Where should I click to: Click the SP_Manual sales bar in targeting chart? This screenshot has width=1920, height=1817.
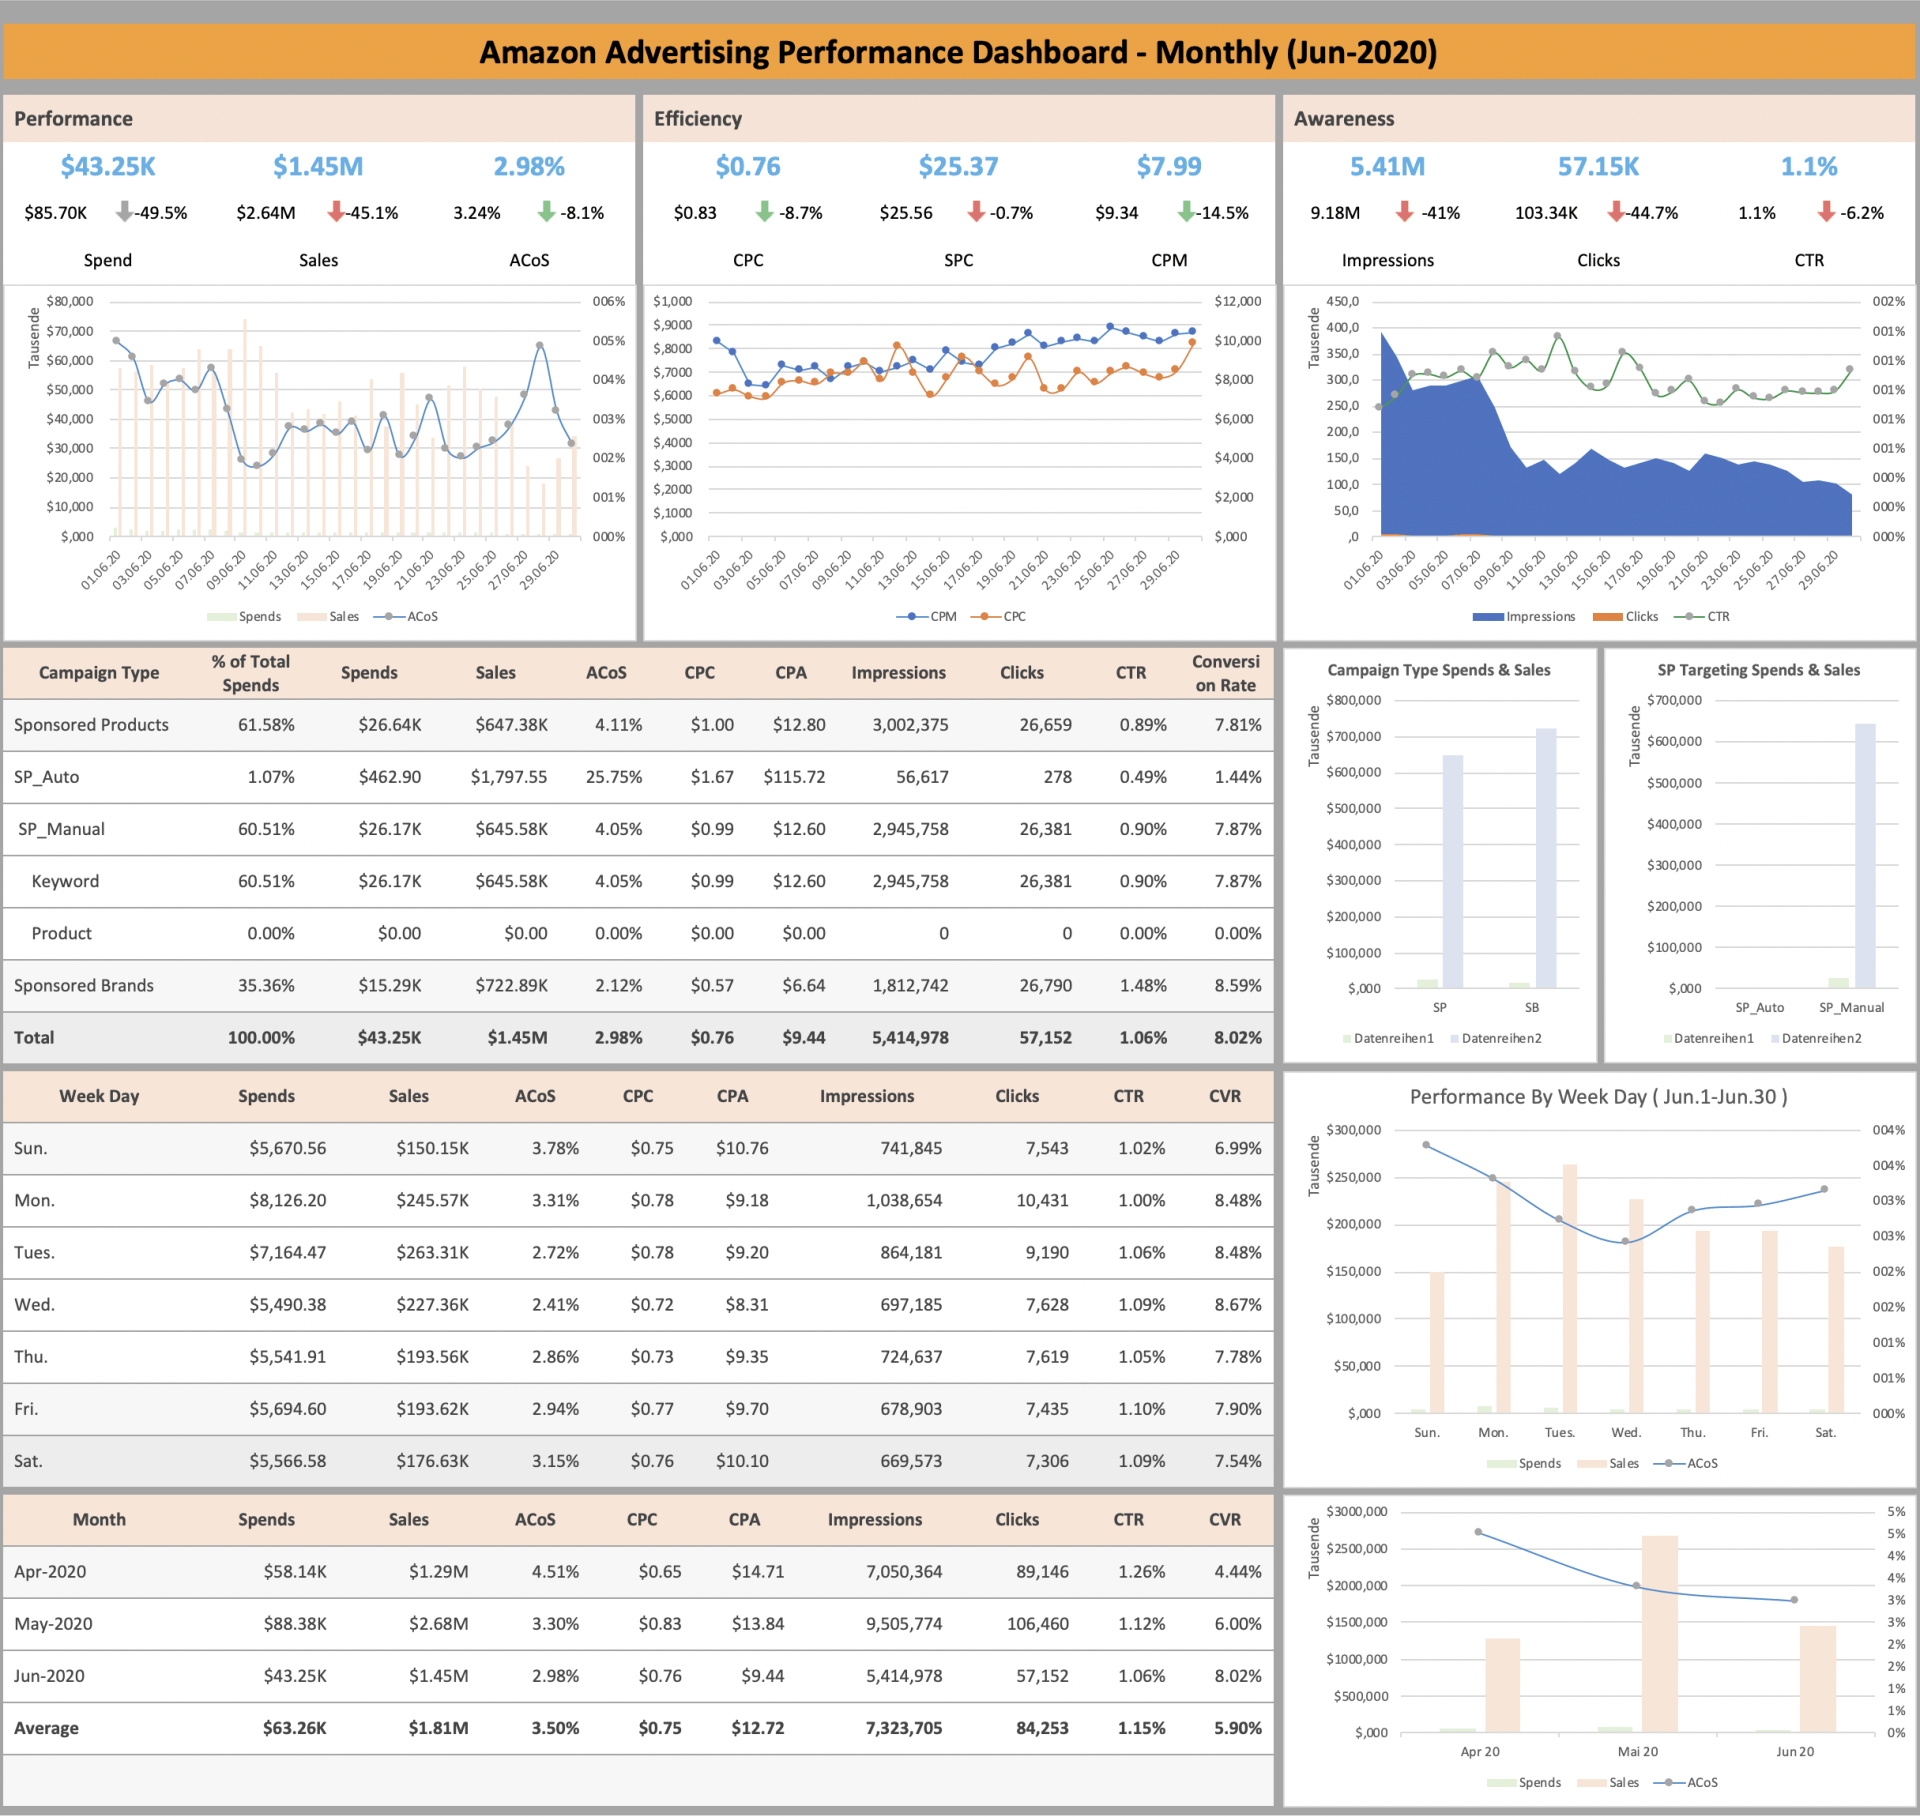click(x=1865, y=856)
